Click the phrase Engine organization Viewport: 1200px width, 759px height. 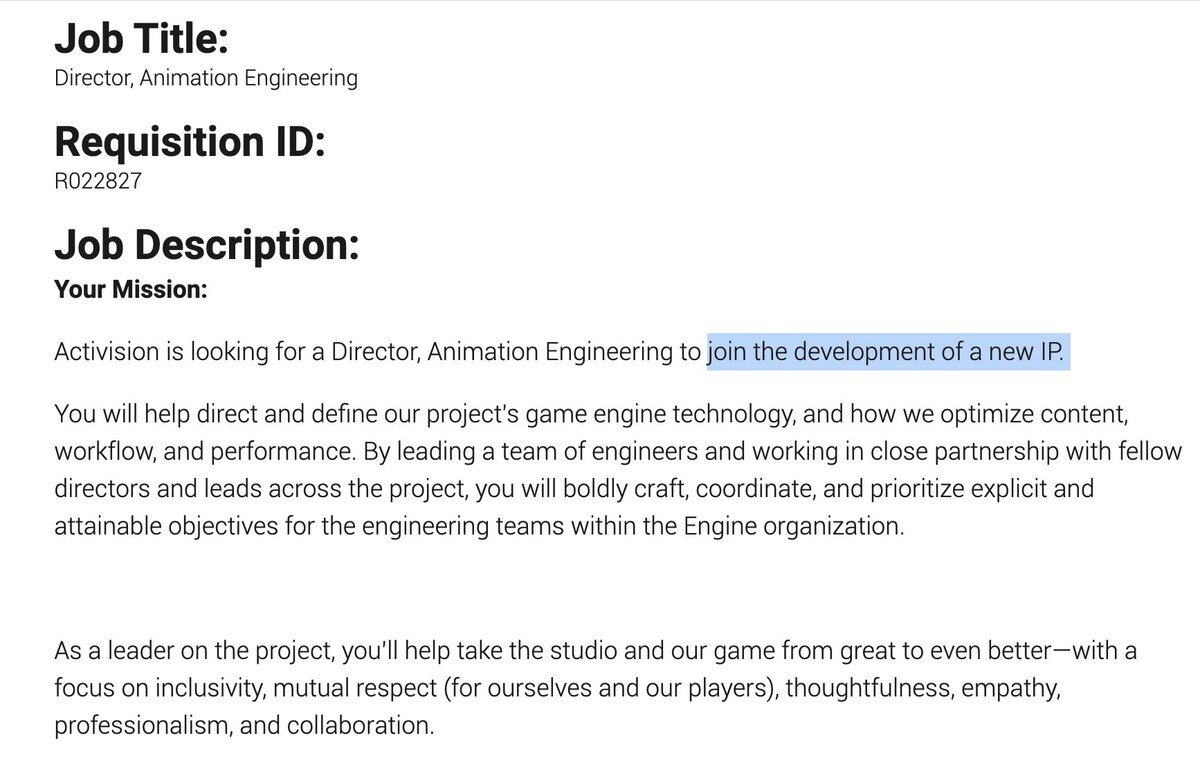[x=793, y=526]
